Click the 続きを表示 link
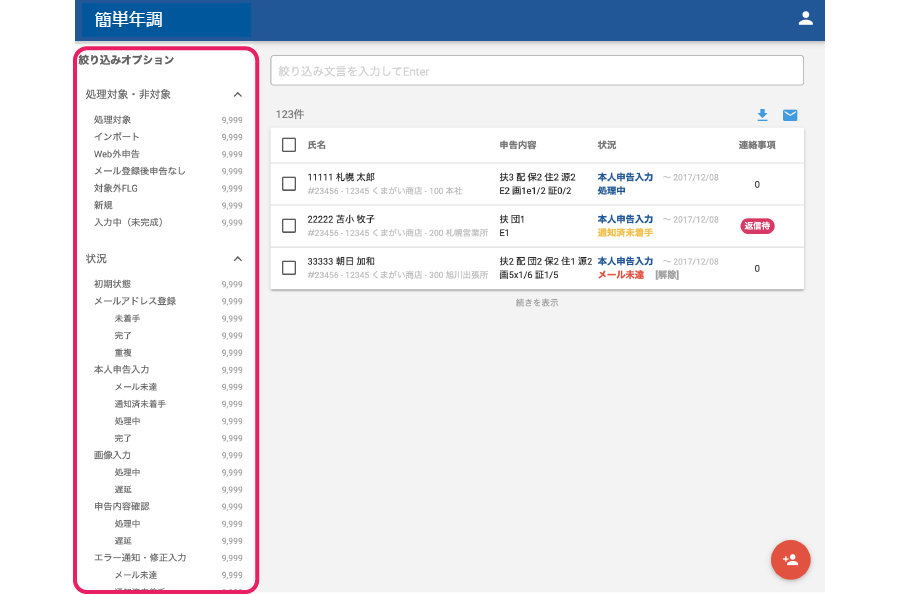This screenshot has width=900, height=595. pos(536,303)
